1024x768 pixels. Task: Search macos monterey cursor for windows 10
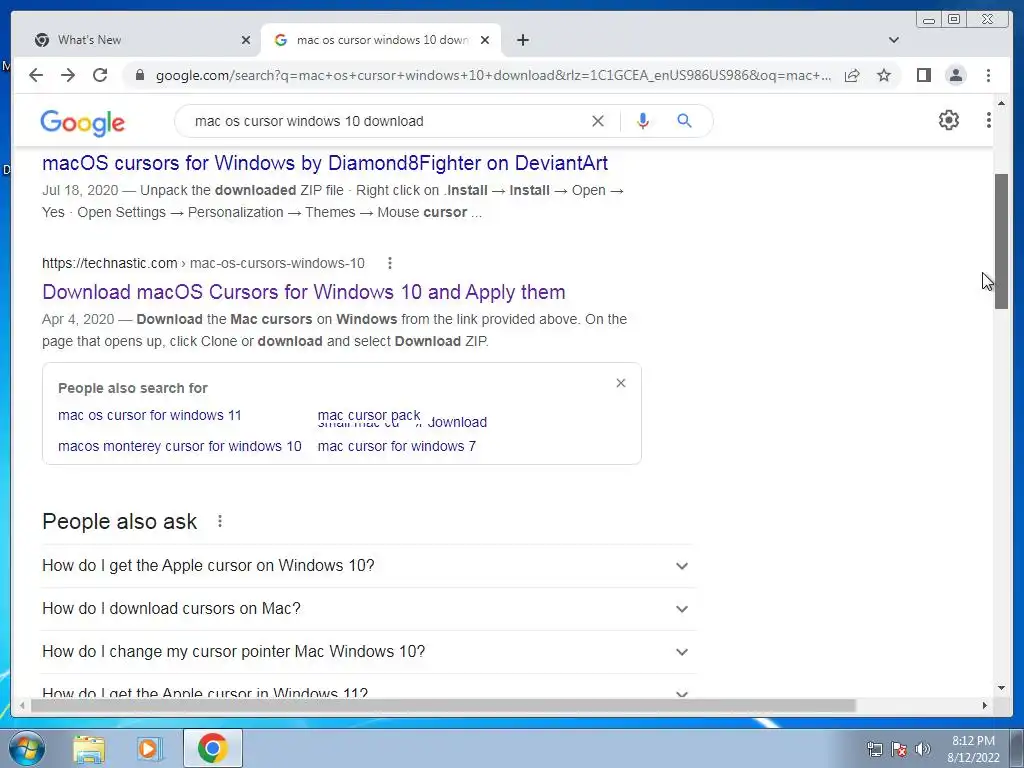pos(180,447)
